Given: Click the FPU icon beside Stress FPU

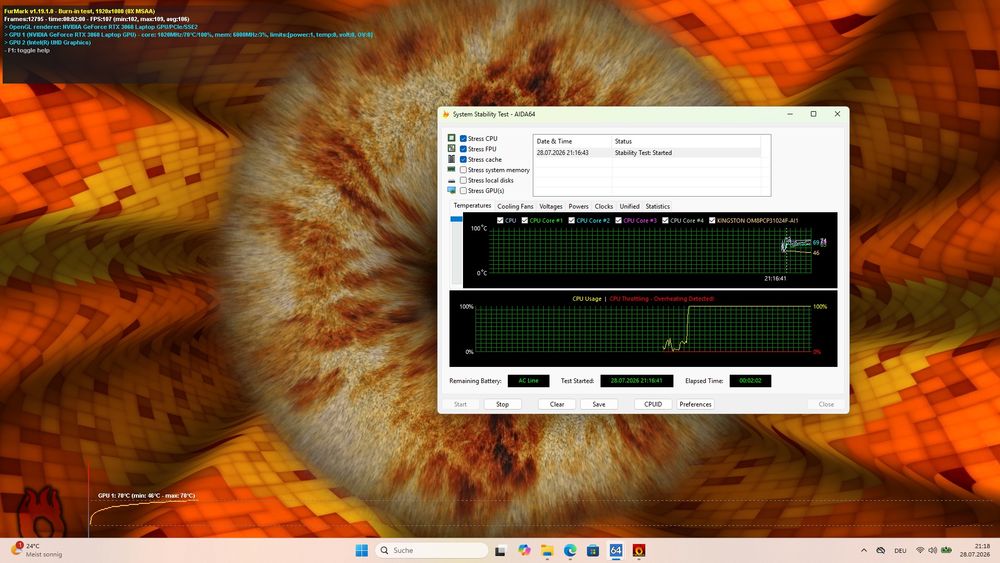Looking at the screenshot, I should pyautogui.click(x=452, y=149).
